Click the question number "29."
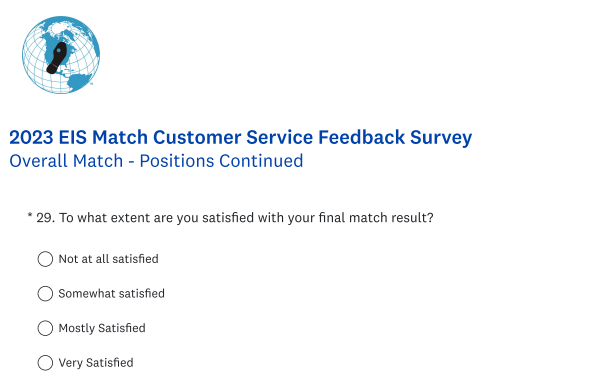The height and width of the screenshot is (389, 596). [x=46, y=218]
